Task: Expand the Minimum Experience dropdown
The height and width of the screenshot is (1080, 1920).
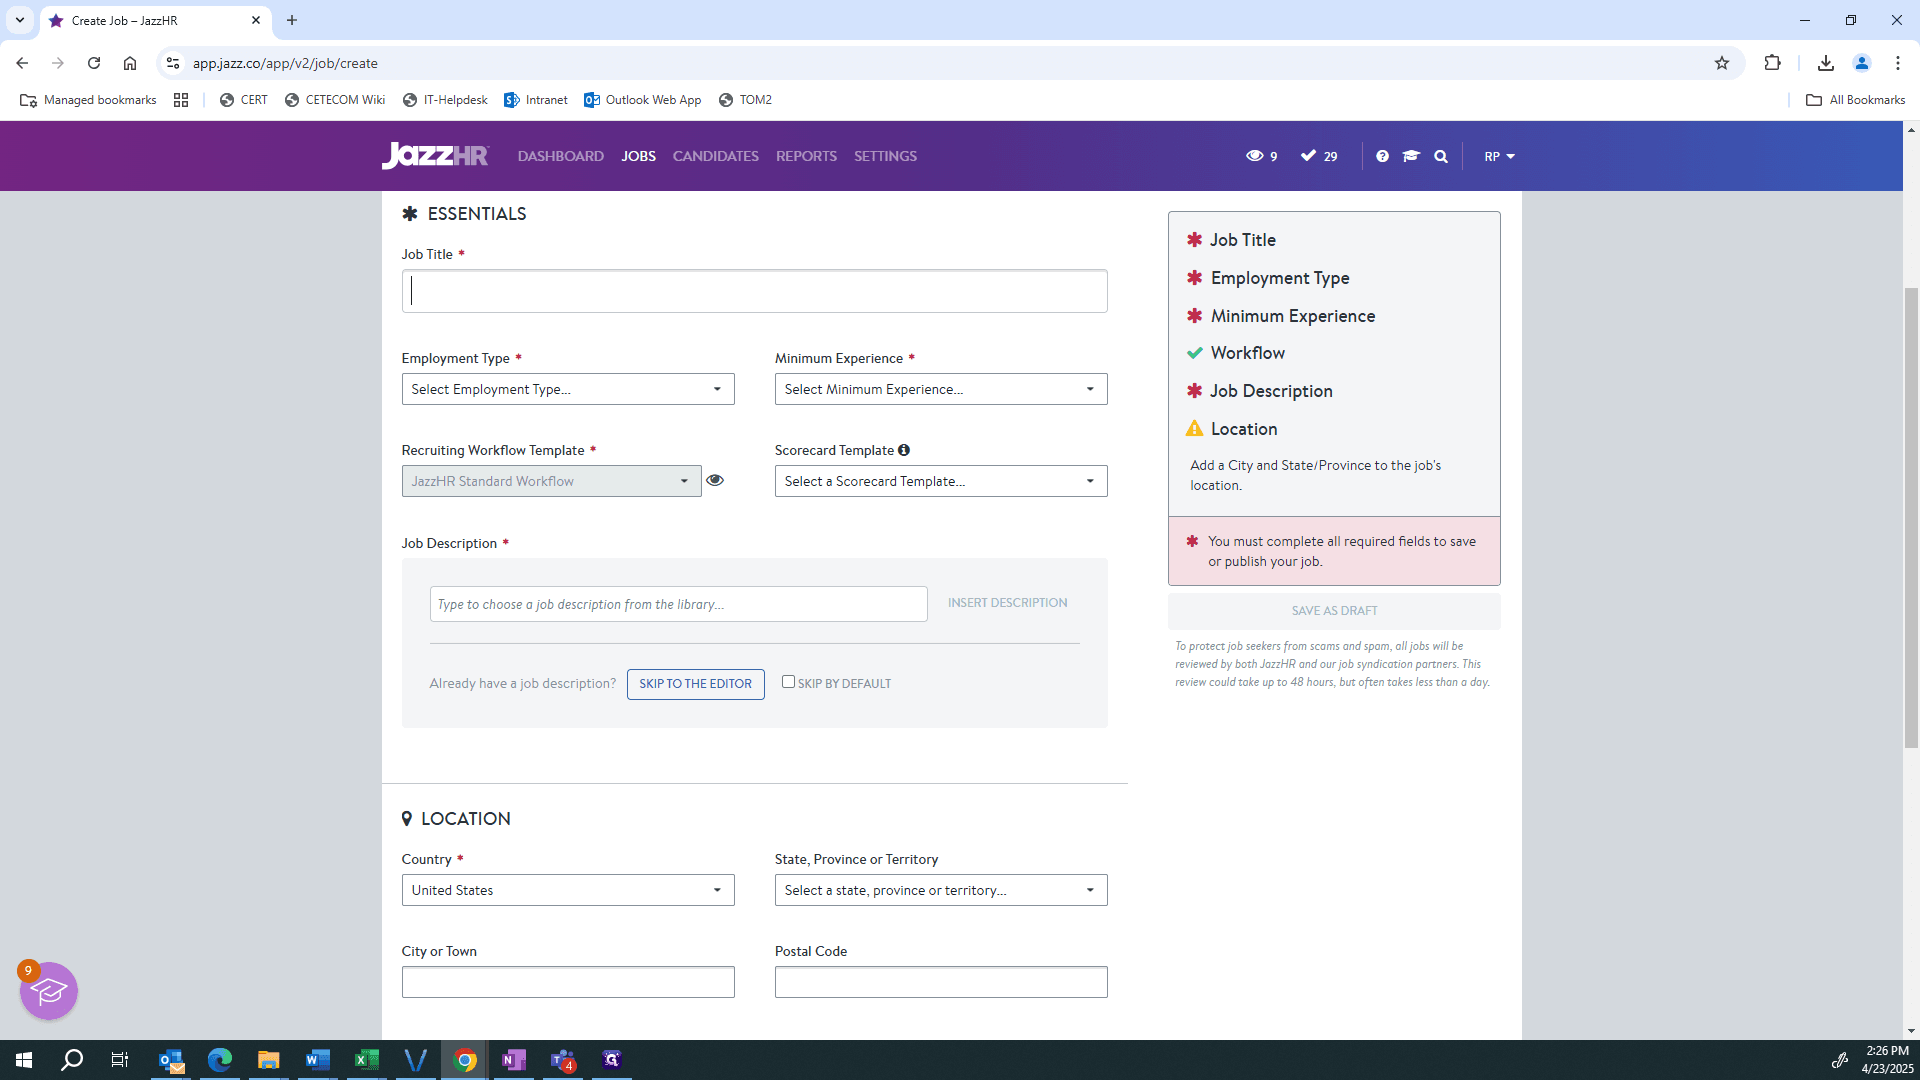Action: pos(941,389)
